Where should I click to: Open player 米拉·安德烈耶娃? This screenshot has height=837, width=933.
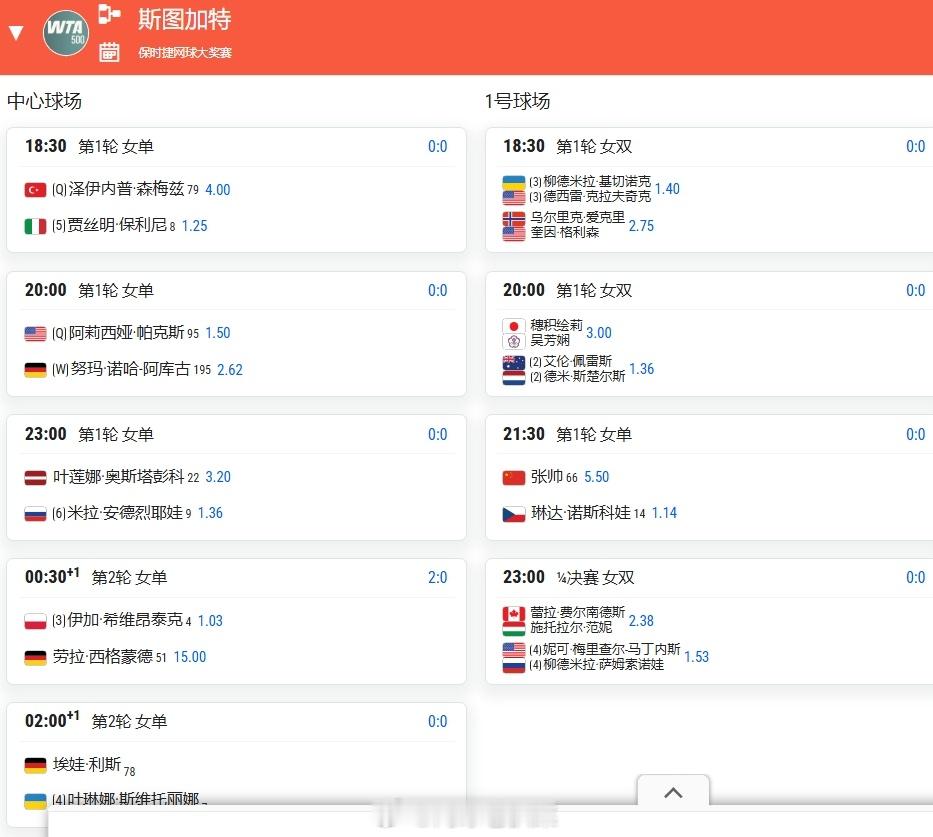tap(125, 512)
